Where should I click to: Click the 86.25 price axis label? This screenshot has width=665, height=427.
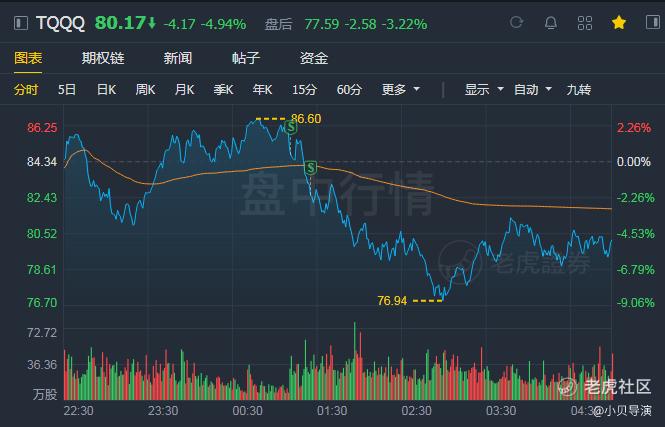point(42,128)
